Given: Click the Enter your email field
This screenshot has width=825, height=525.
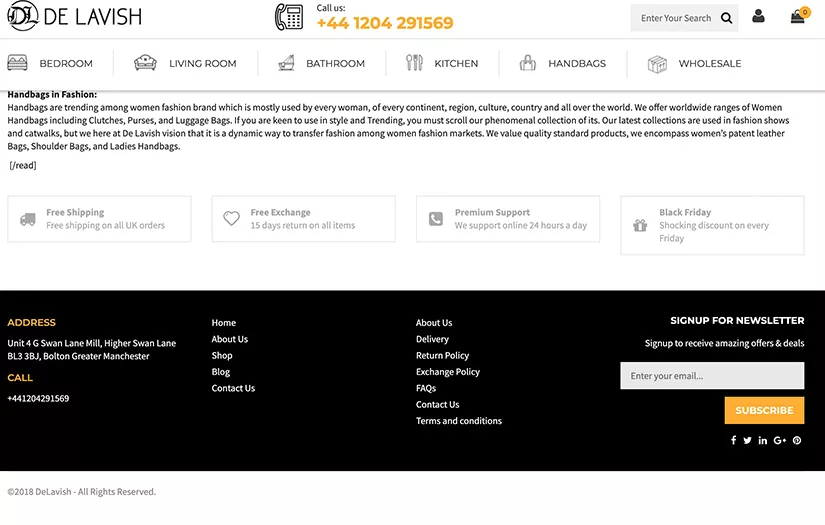Looking at the screenshot, I should 712,376.
